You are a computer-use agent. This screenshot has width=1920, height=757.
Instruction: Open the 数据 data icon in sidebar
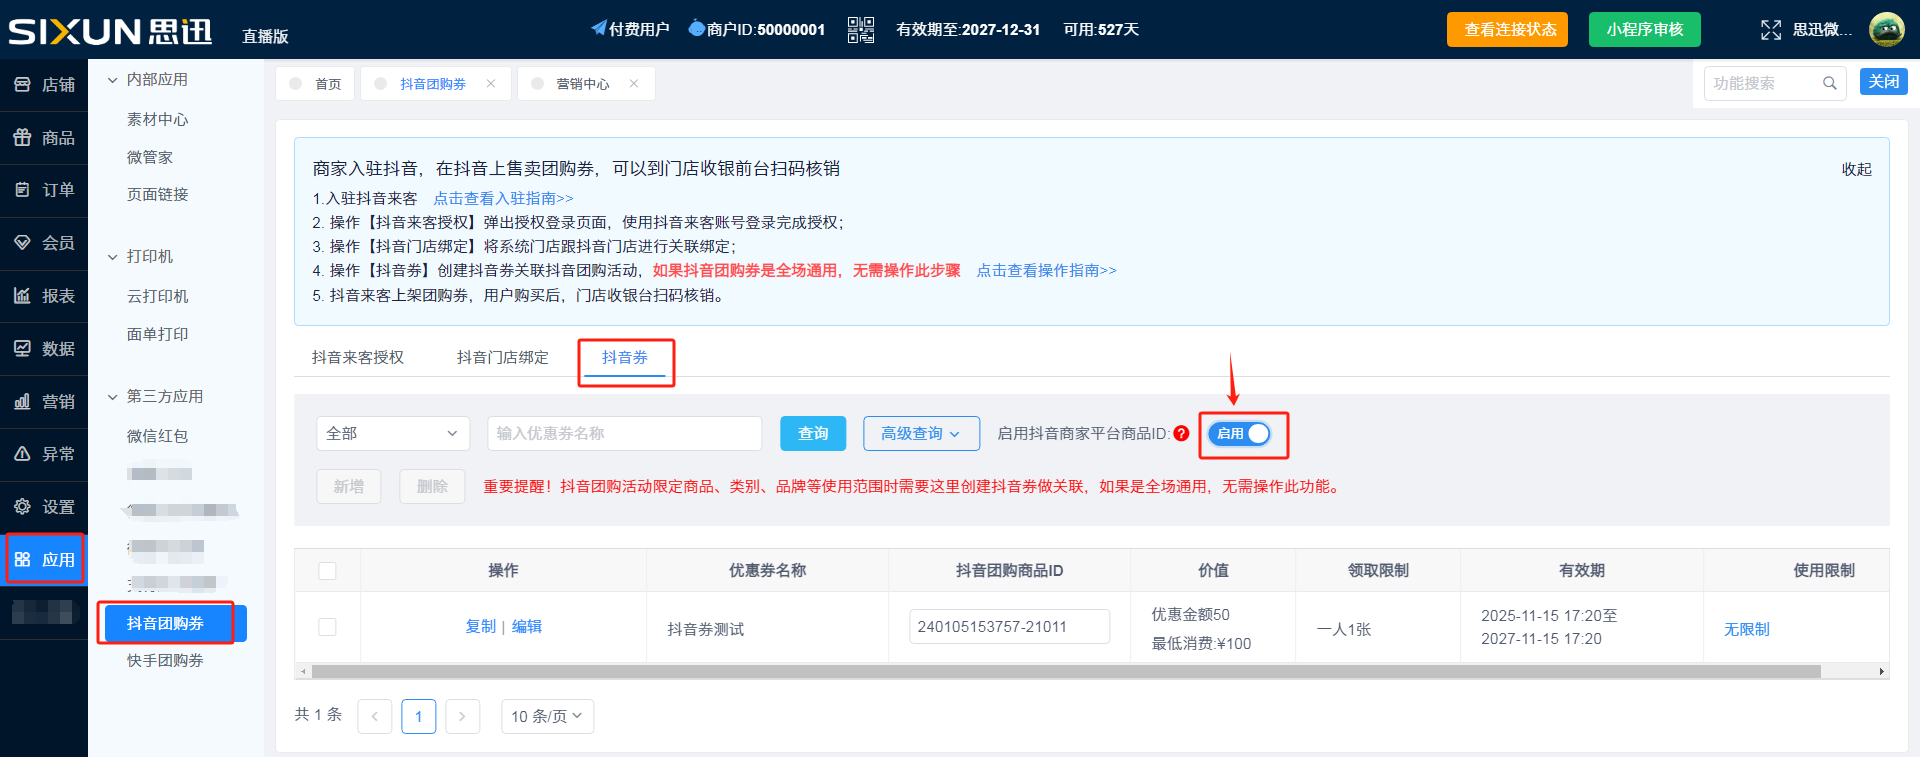[22, 349]
